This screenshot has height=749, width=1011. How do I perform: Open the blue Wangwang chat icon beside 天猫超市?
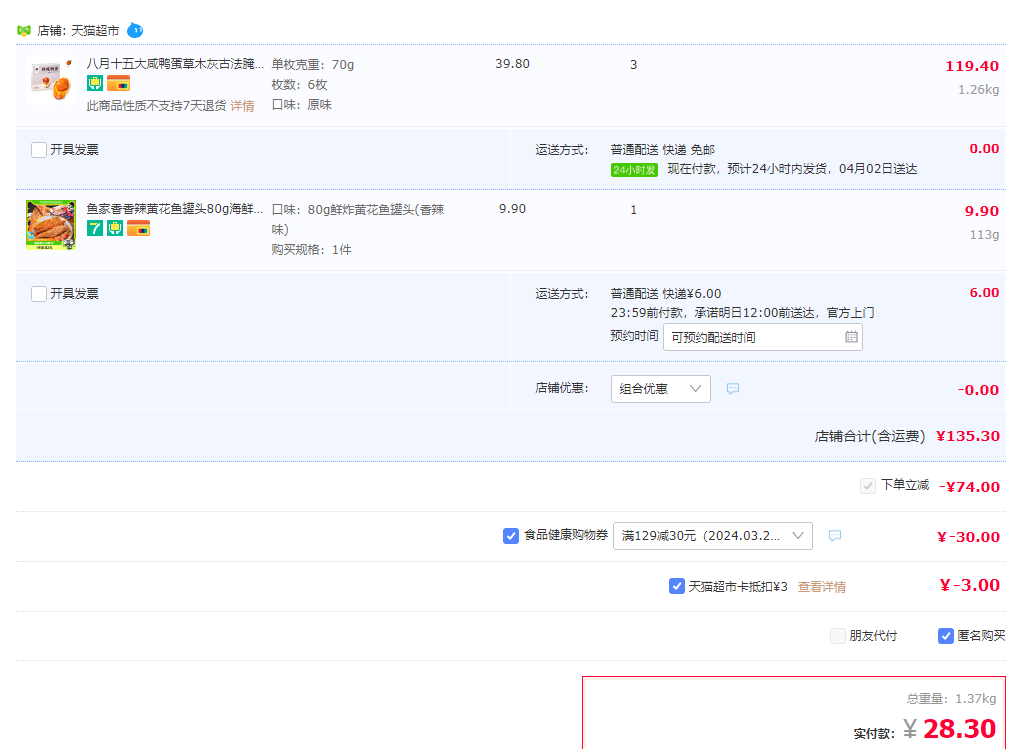(135, 30)
